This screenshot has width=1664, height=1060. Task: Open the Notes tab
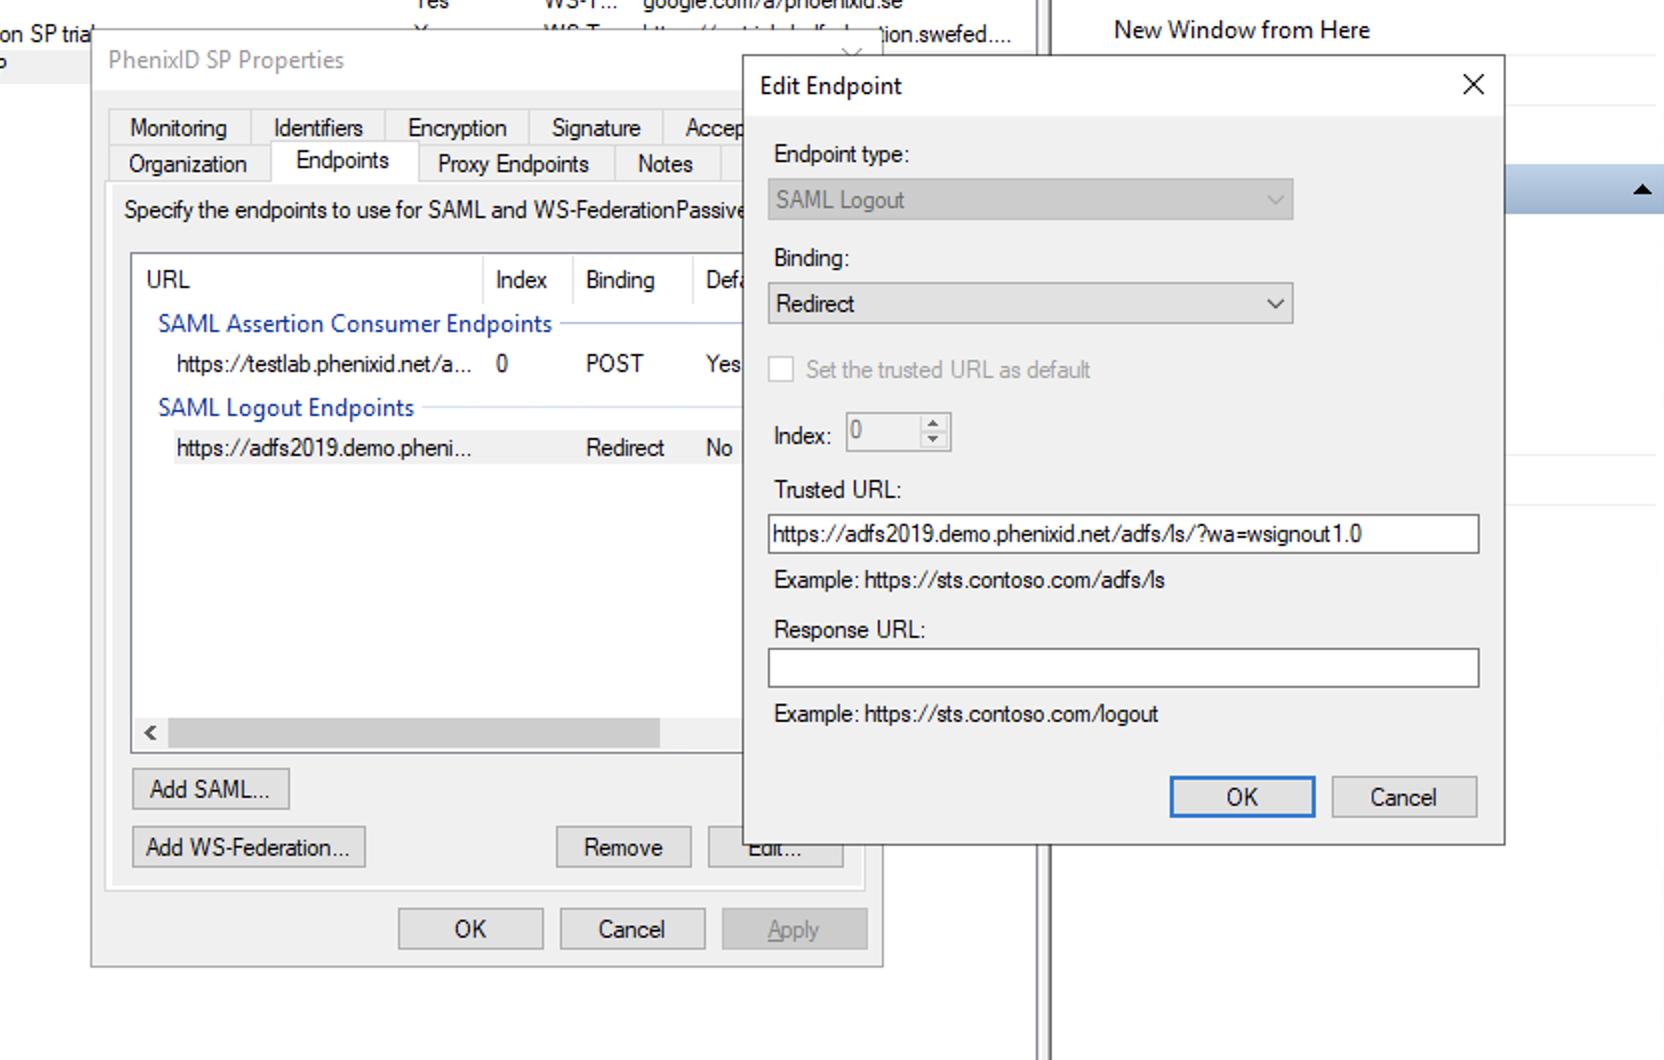[x=665, y=164]
